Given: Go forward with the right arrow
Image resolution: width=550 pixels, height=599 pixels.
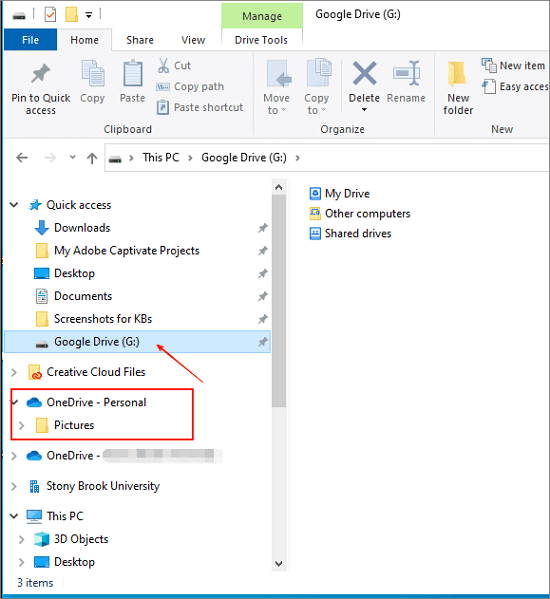Looking at the screenshot, I should pyautogui.click(x=50, y=157).
